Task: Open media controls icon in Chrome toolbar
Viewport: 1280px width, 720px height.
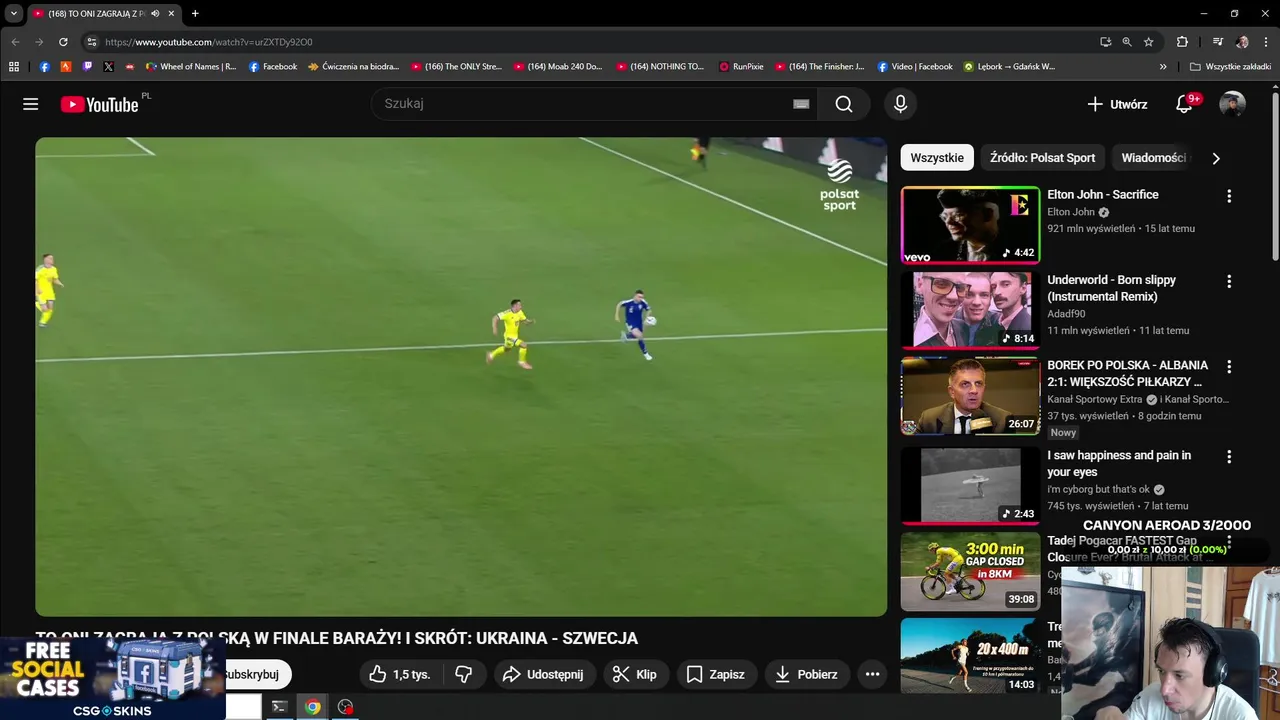Action: 1217,42
